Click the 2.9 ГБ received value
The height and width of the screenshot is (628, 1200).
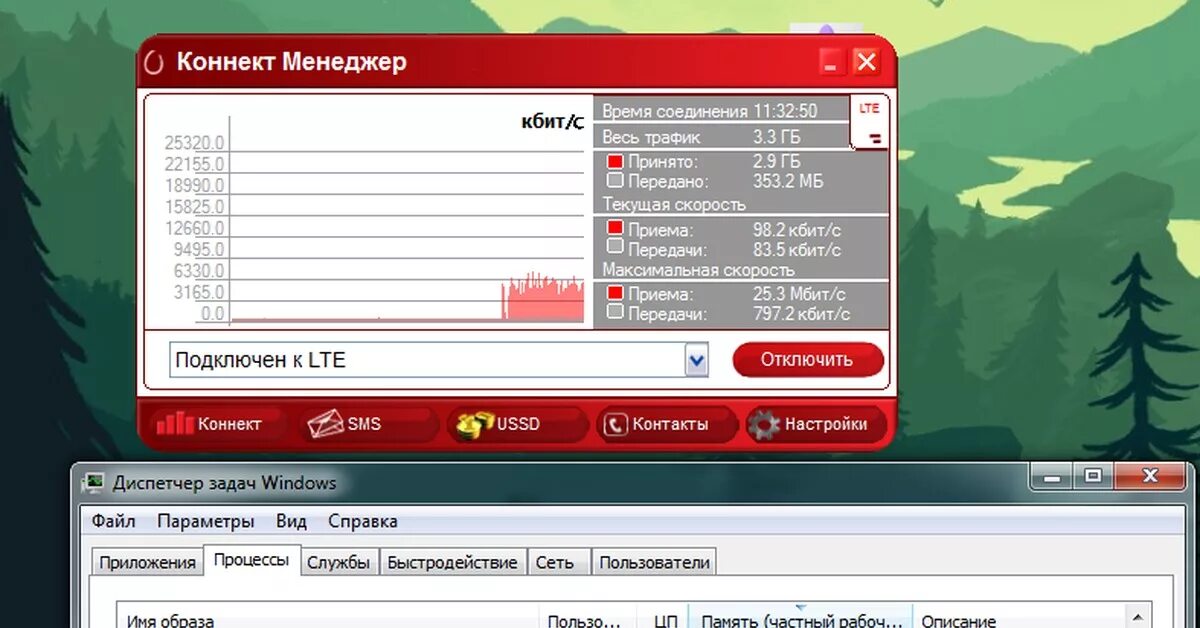coord(777,162)
